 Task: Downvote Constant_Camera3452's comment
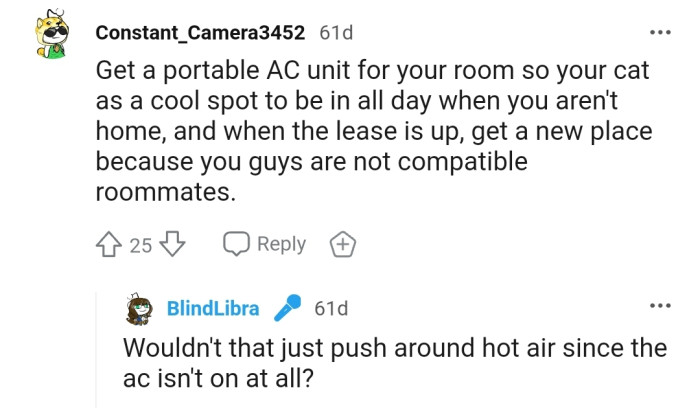click(x=173, y=244)
